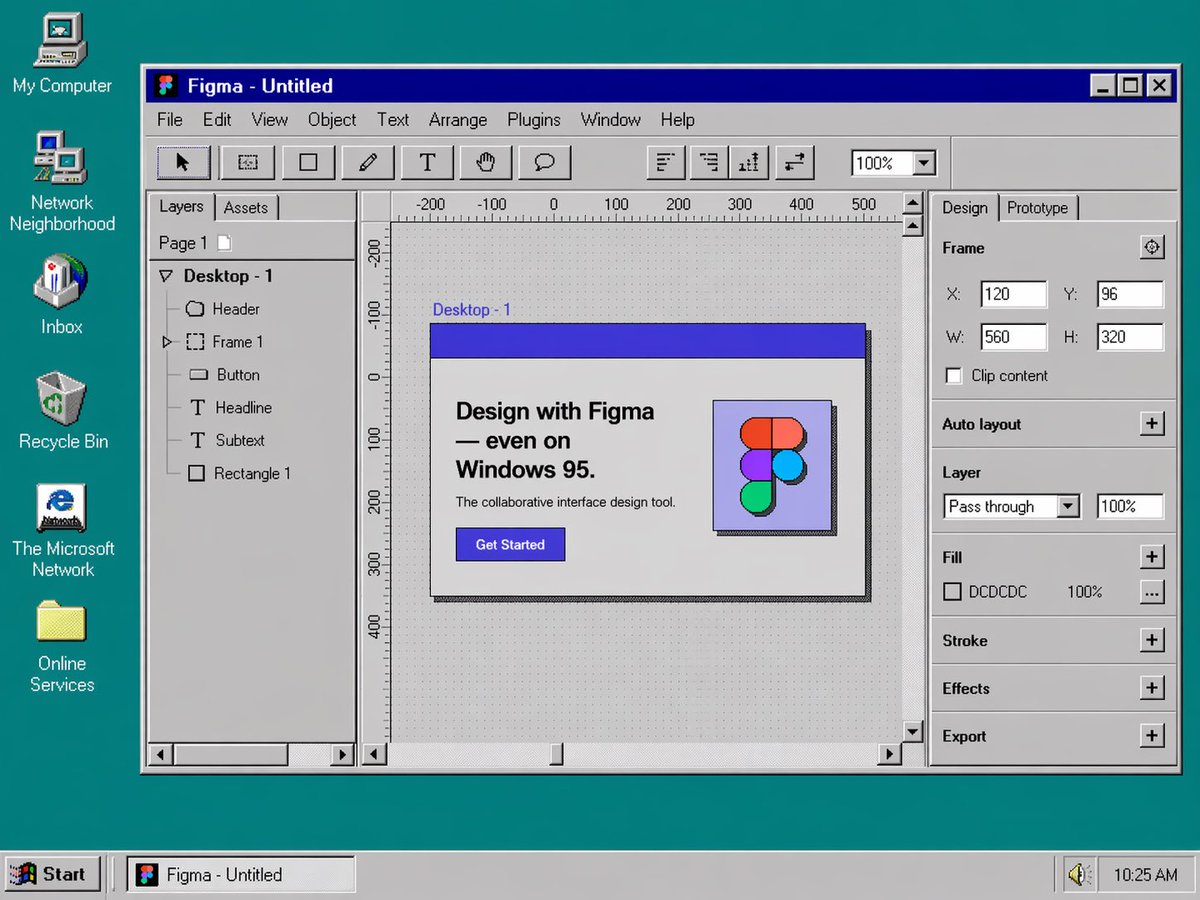Click the H height field showing 320
The height and width of the screenshot is (900, 1200).
[1130, 337]
